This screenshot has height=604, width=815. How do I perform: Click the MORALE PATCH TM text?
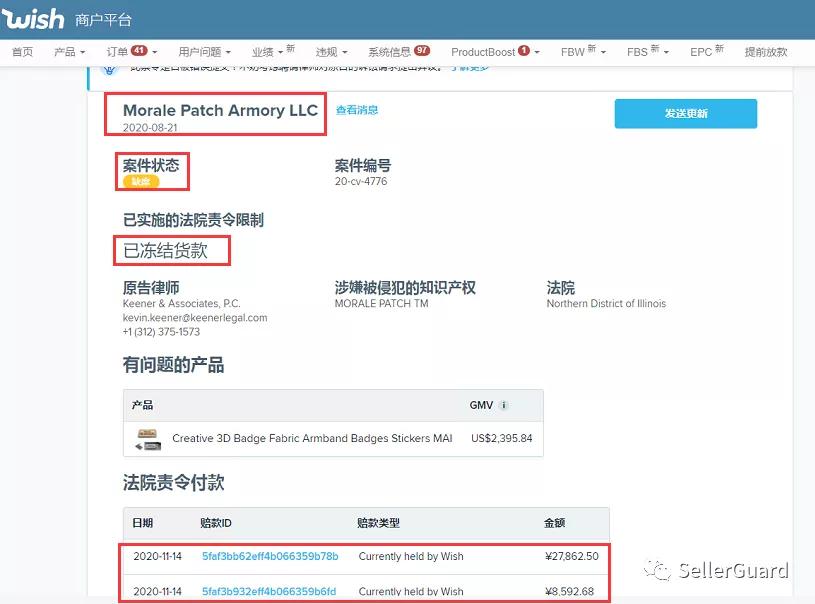(382, 304)
